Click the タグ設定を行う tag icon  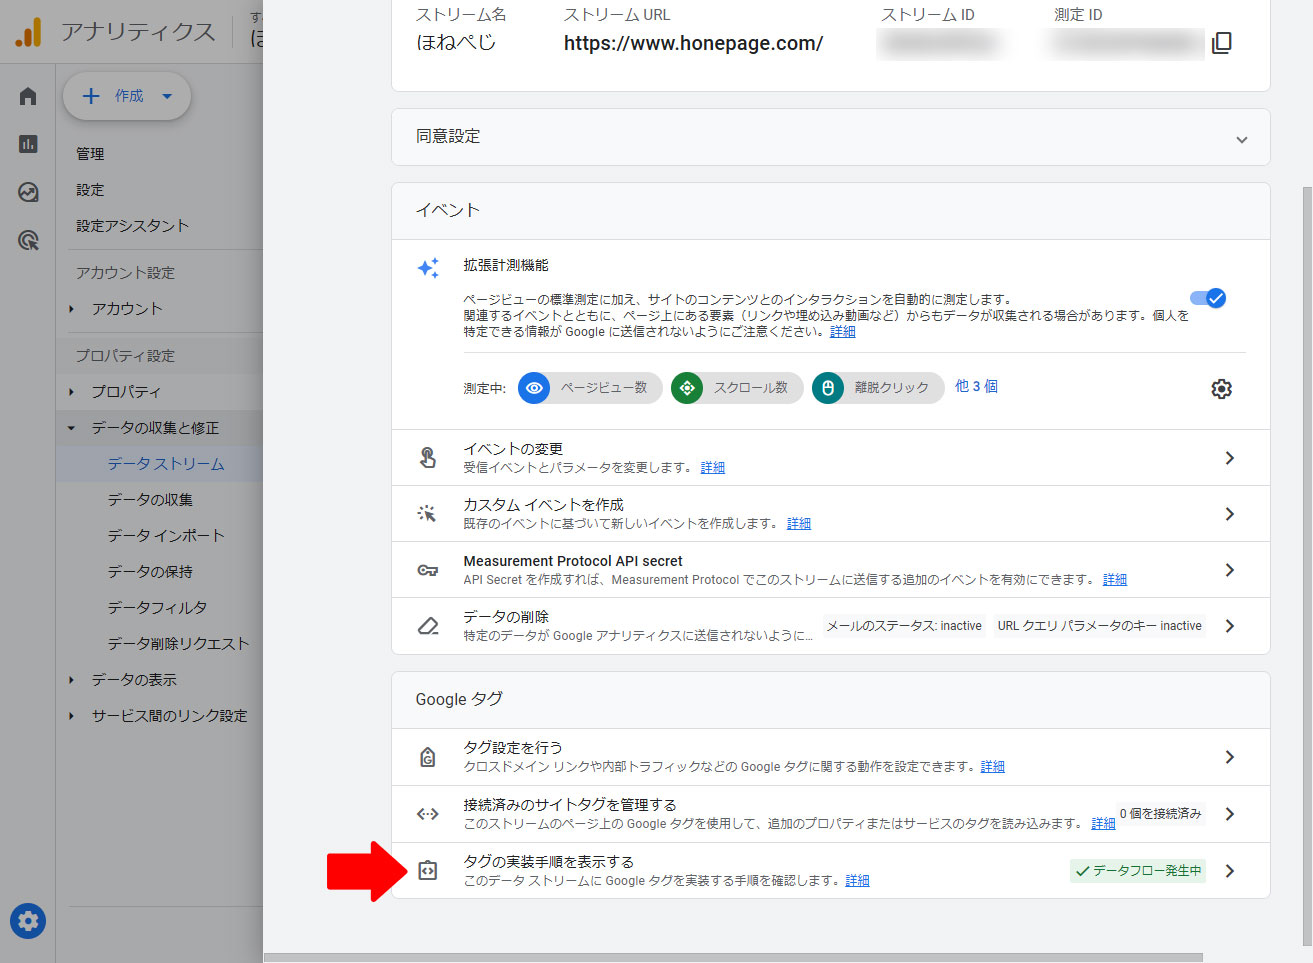click(428, 757)
